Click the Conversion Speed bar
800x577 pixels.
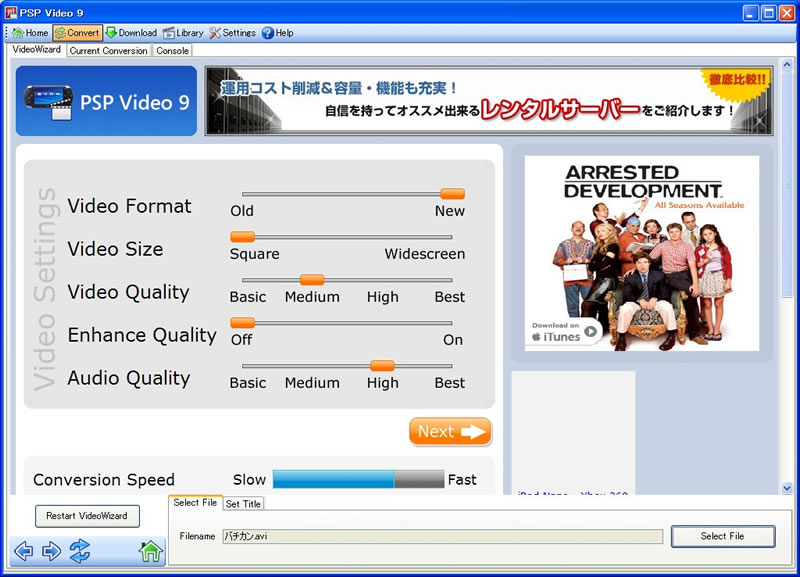pyautogui.click(x=358, y=480)
